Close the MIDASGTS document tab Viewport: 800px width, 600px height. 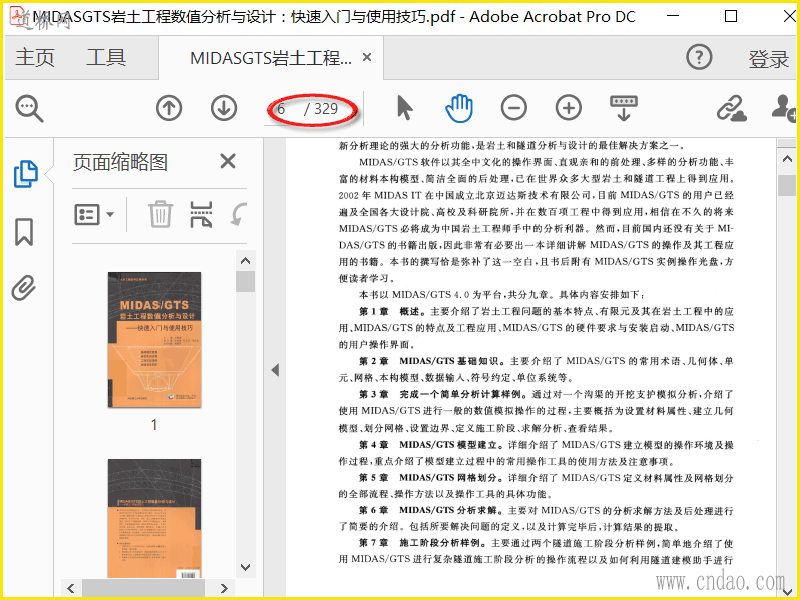coord(367,57)
